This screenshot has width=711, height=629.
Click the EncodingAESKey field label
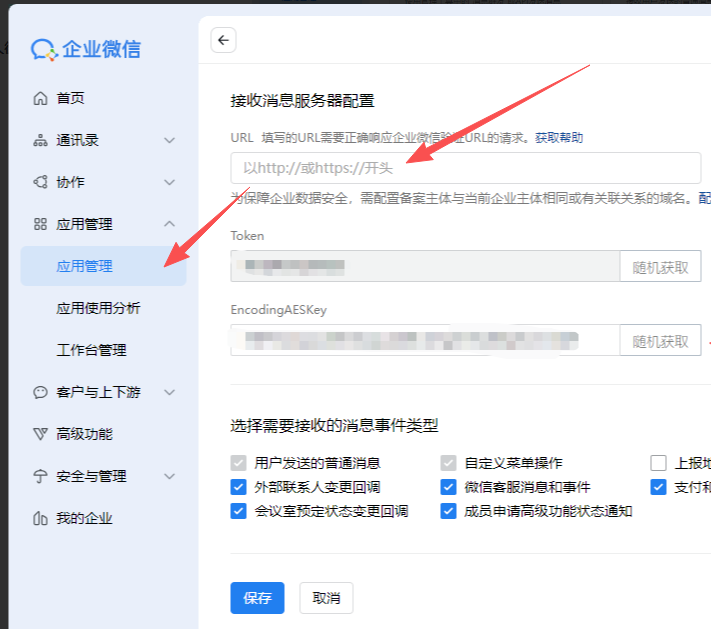click(278, 310)
